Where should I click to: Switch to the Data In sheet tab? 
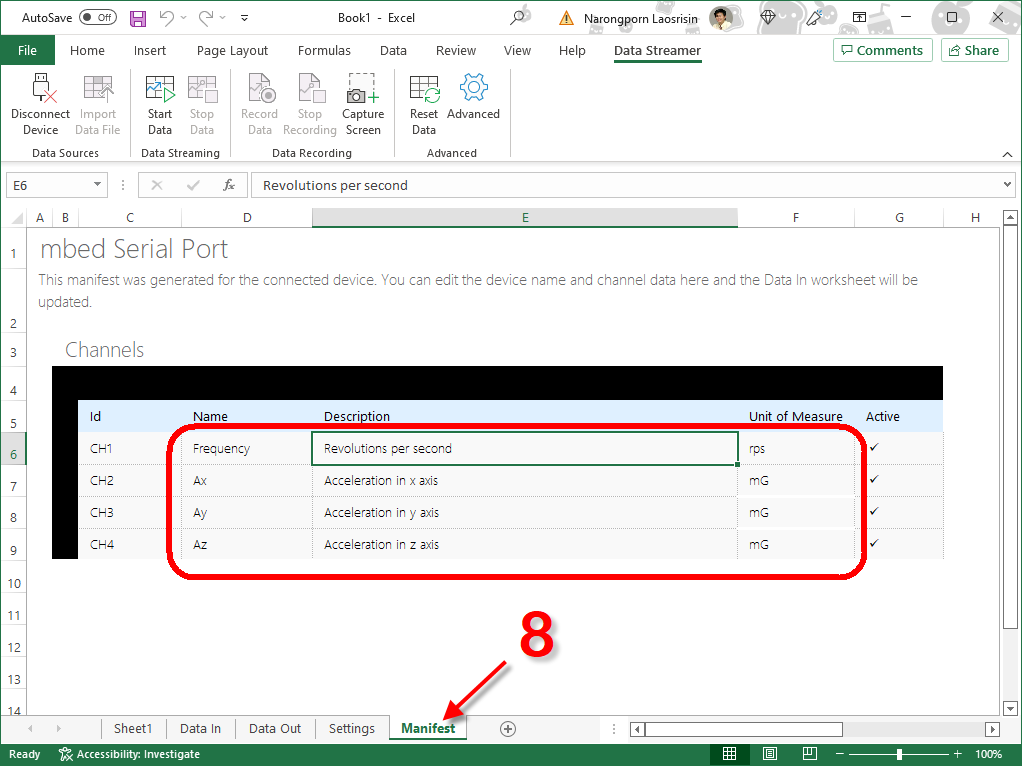[200, 729]
